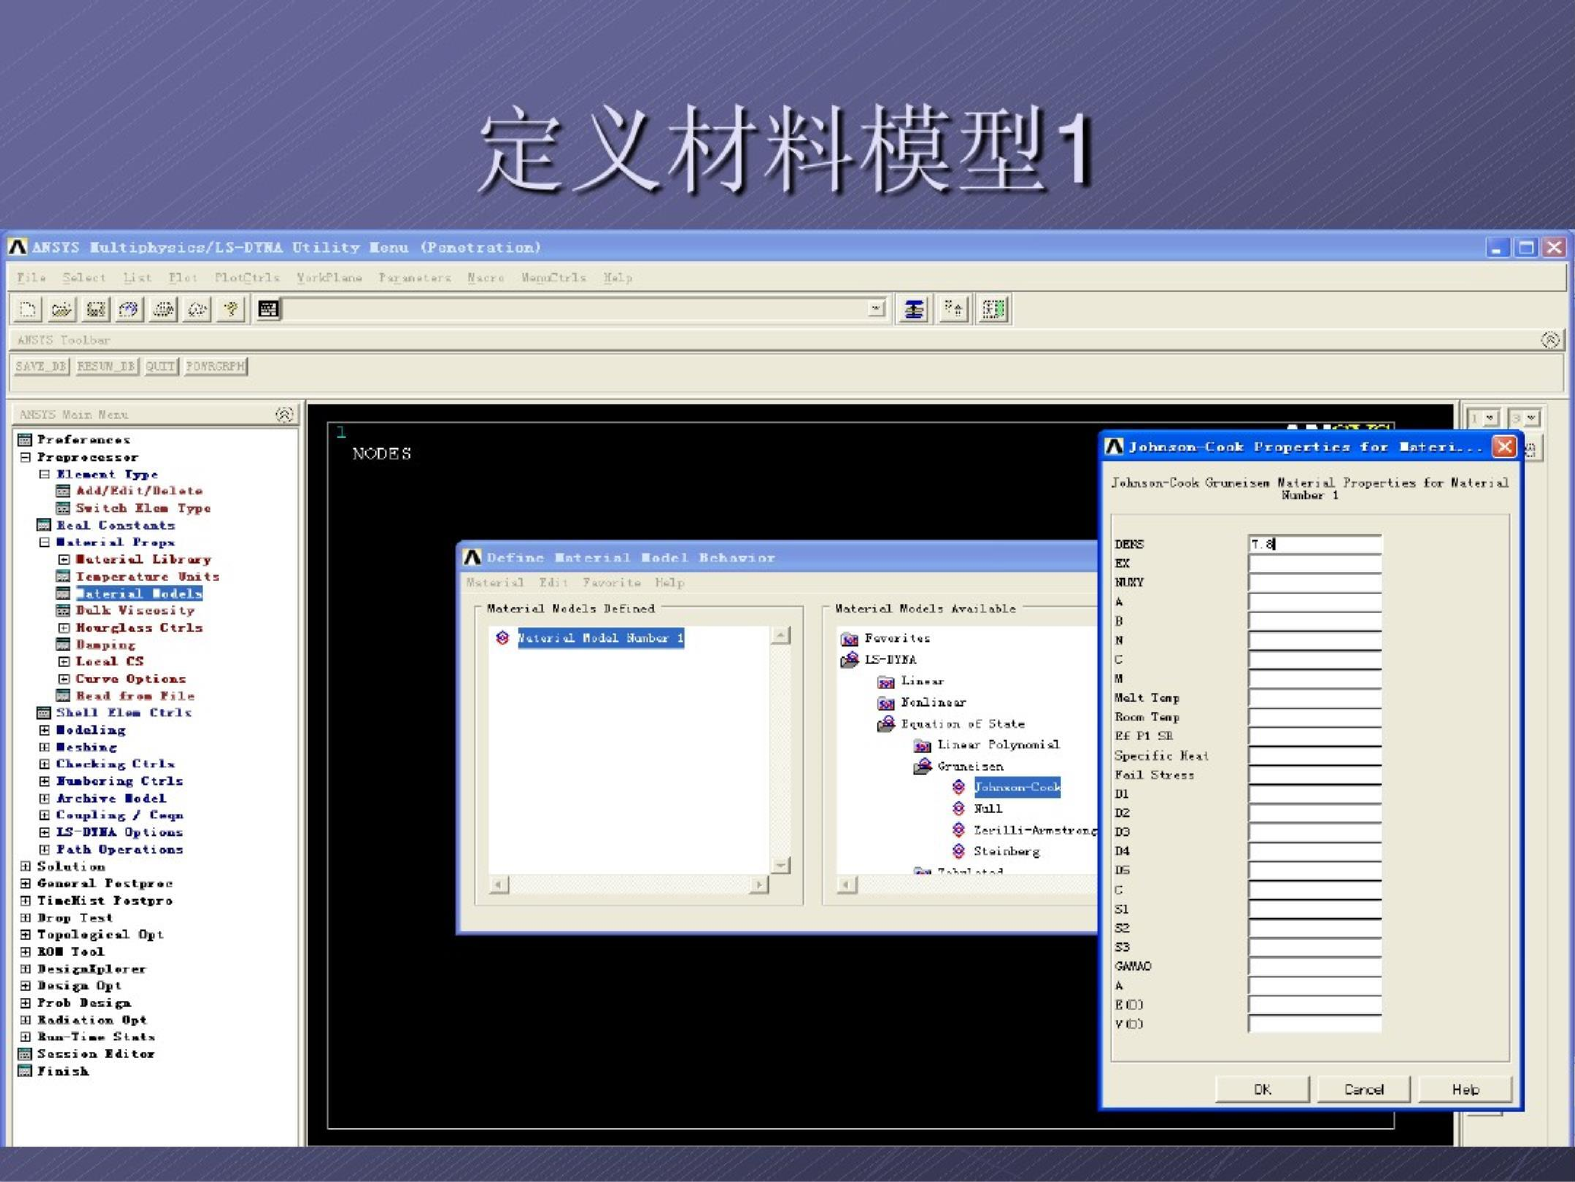Open Material menu in Define Material dialog
The width and height of the screenshot is (1575, 1182).
[494, 583]
